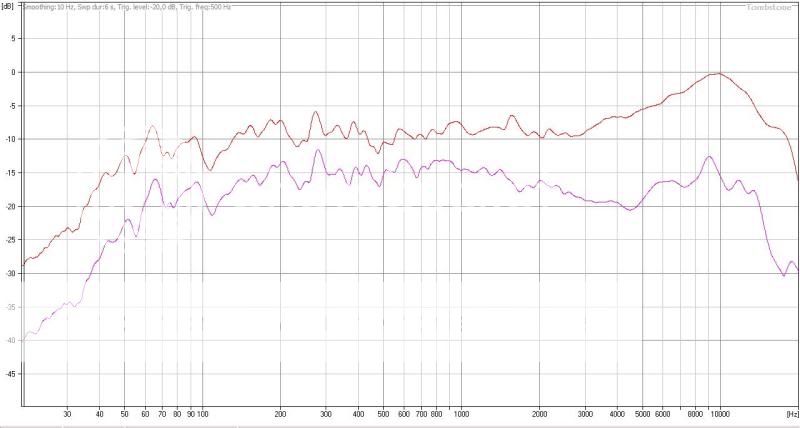Screen dimensions: 800x428
Task: Click the -45 label on dB axis
Action: tap(10, 374)
